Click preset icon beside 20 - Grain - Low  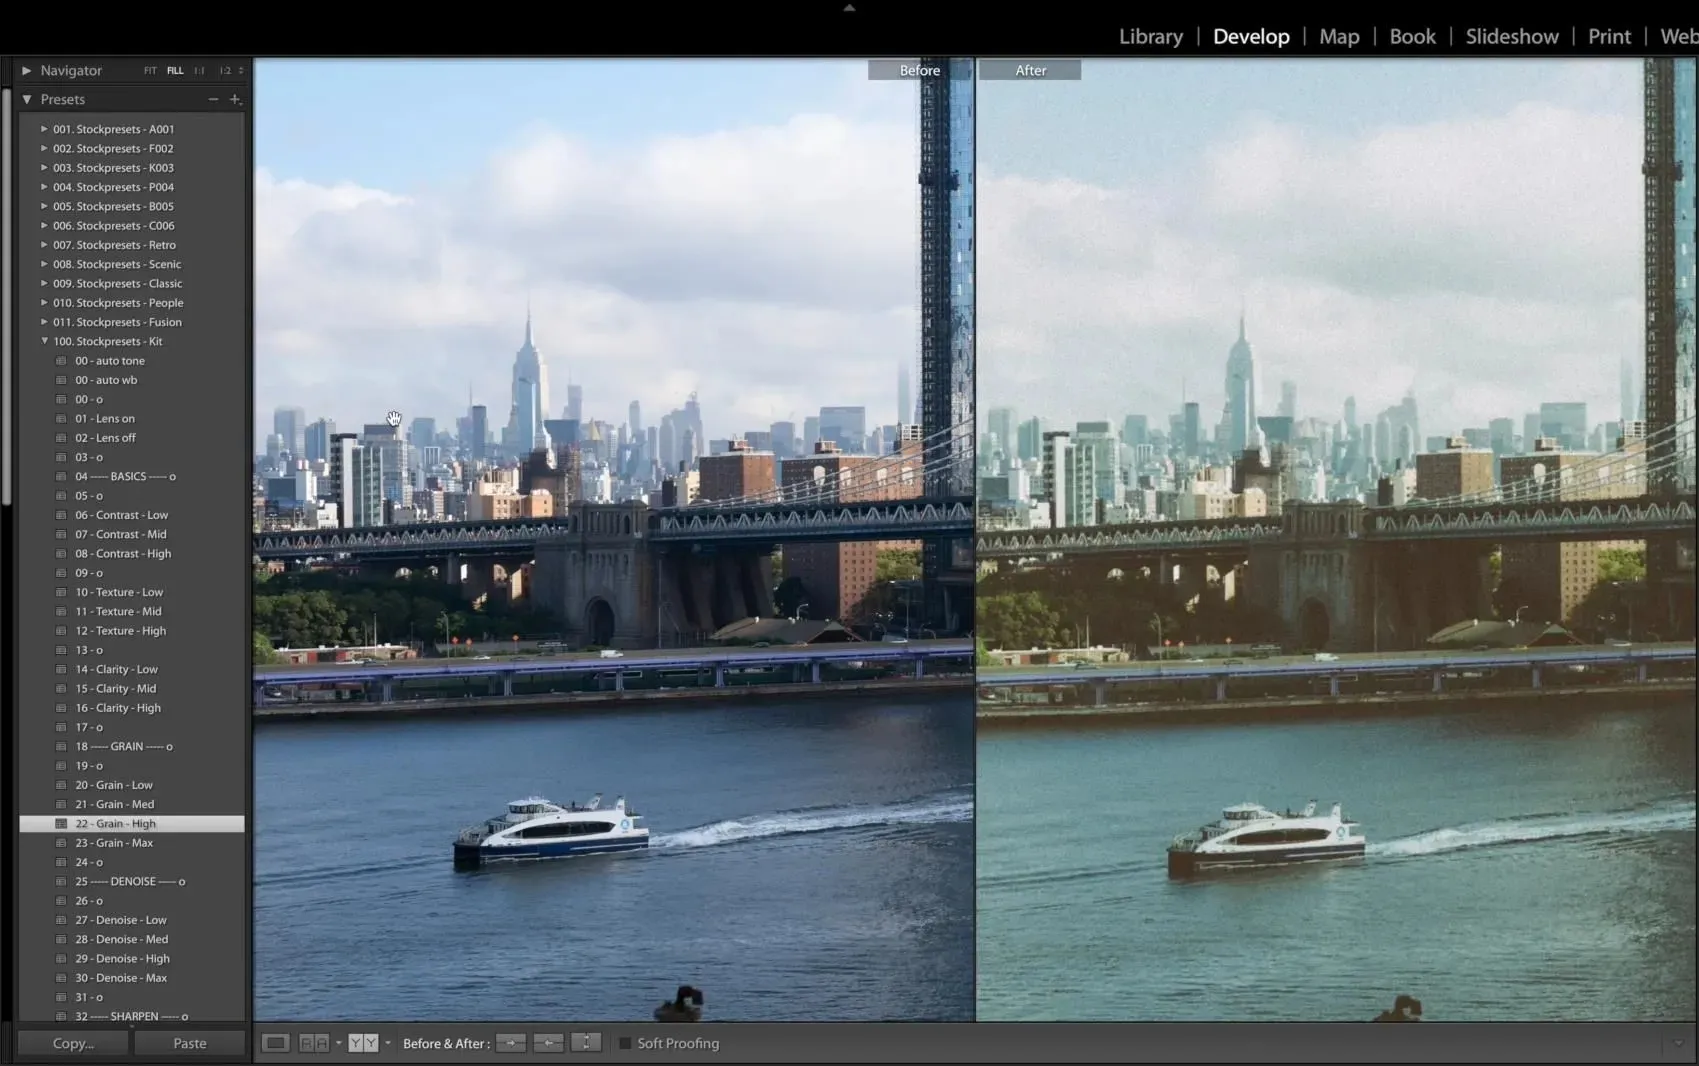61,785
